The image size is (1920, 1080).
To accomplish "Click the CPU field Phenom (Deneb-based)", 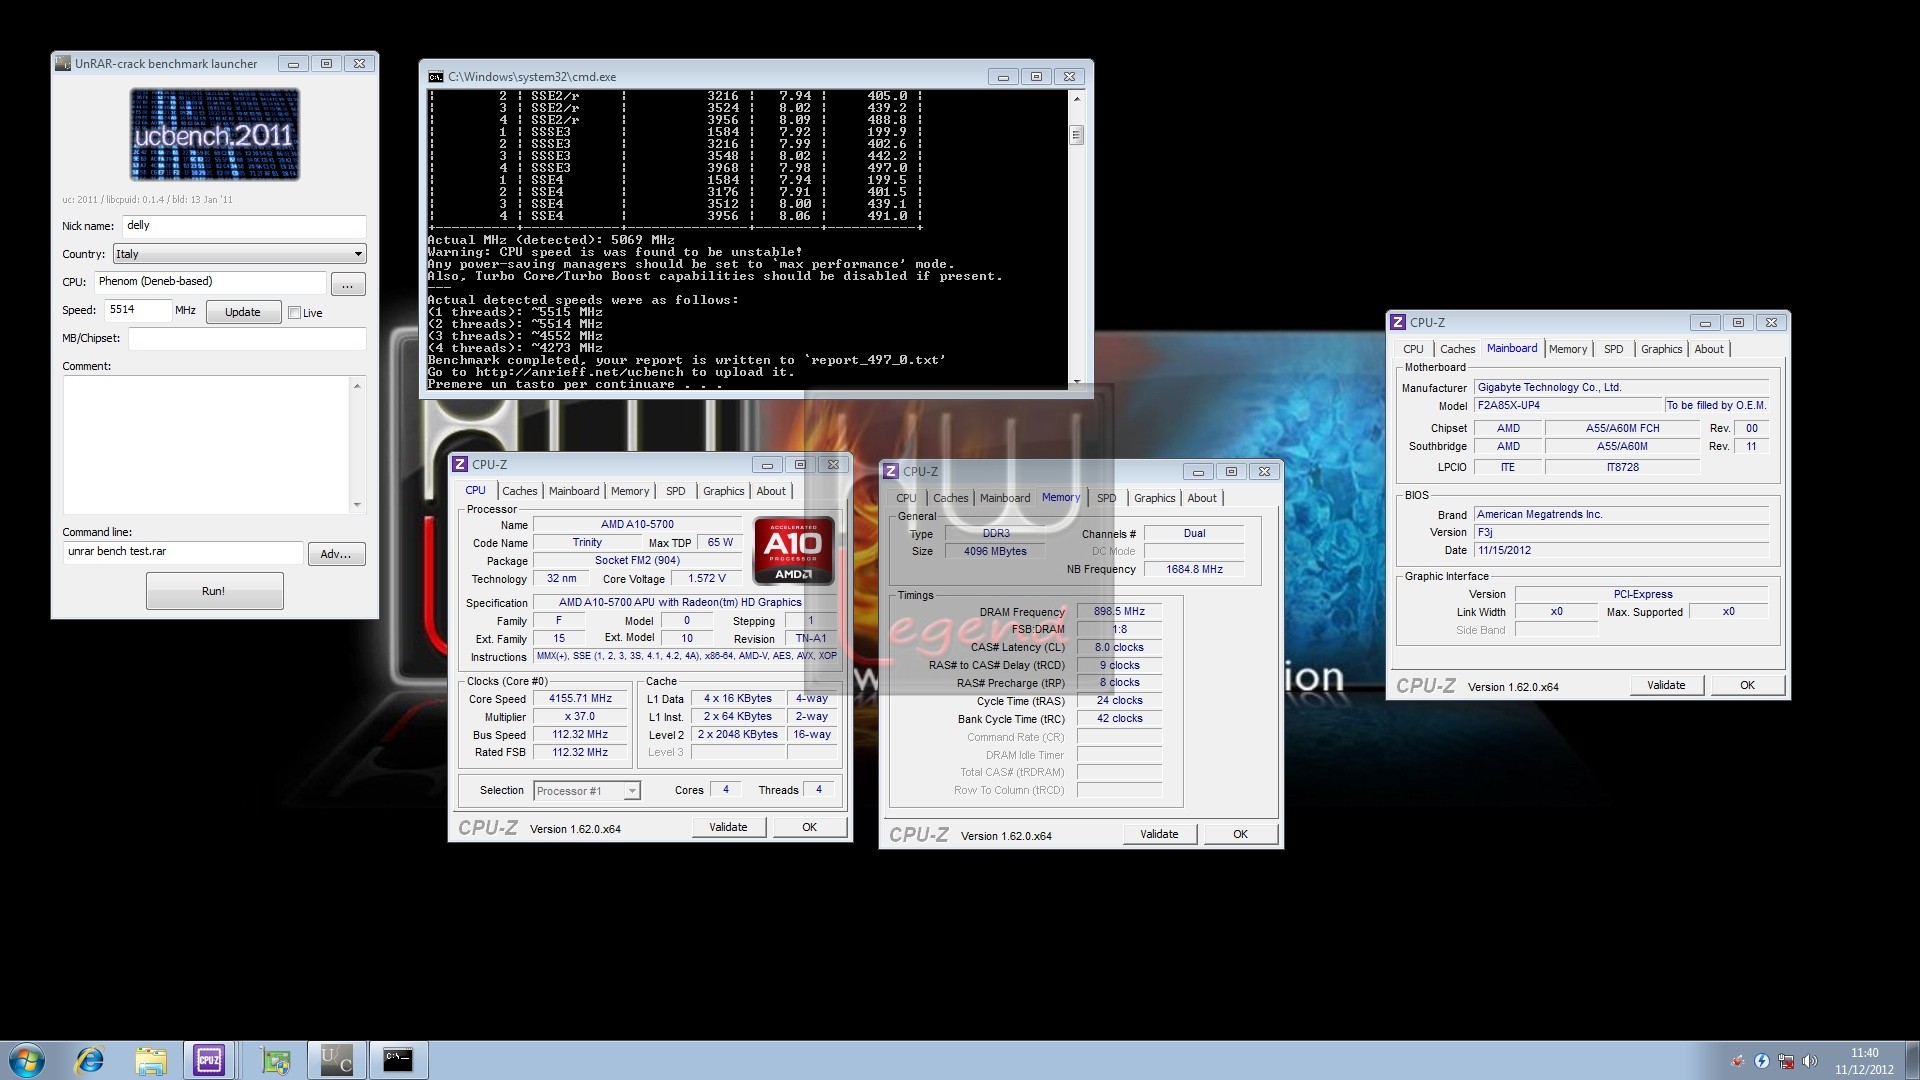I will [210, 282].
